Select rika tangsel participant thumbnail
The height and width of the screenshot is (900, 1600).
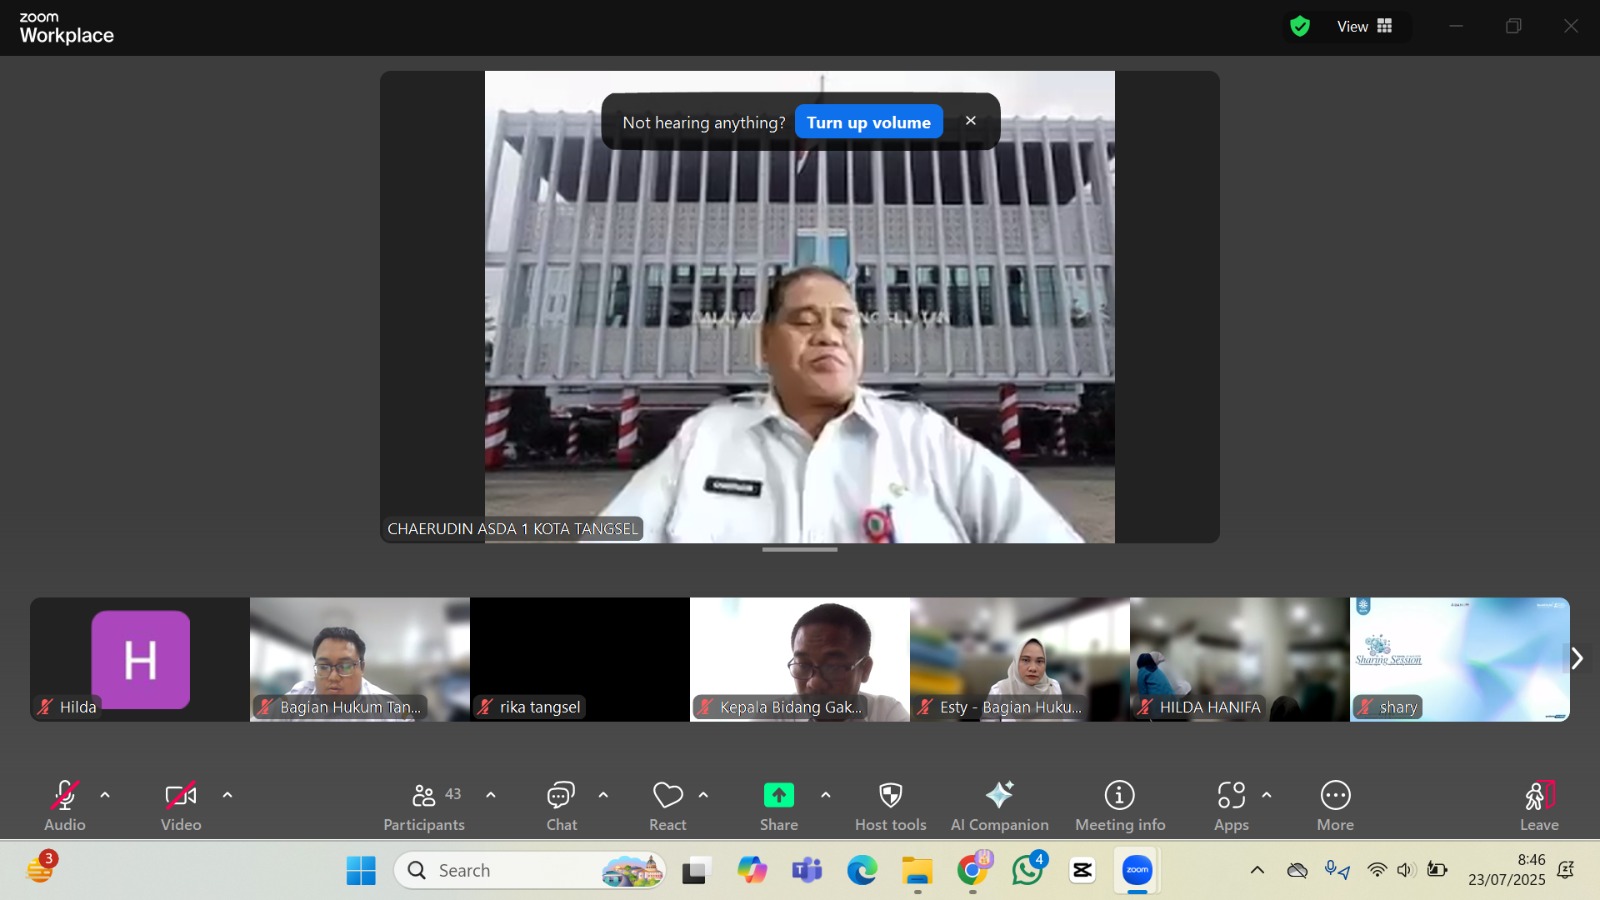(x=580, y=659)
